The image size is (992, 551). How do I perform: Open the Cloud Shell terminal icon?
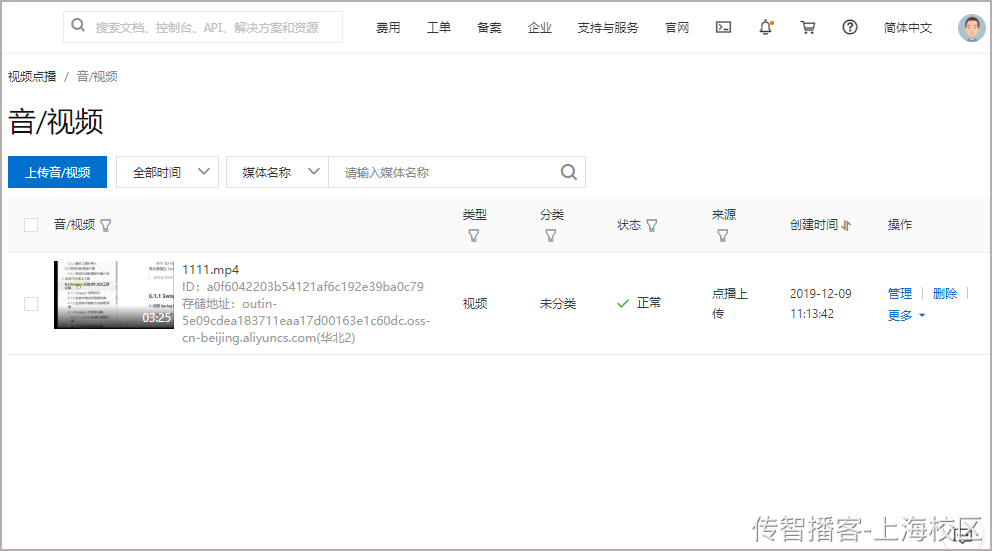pos(723,27)
